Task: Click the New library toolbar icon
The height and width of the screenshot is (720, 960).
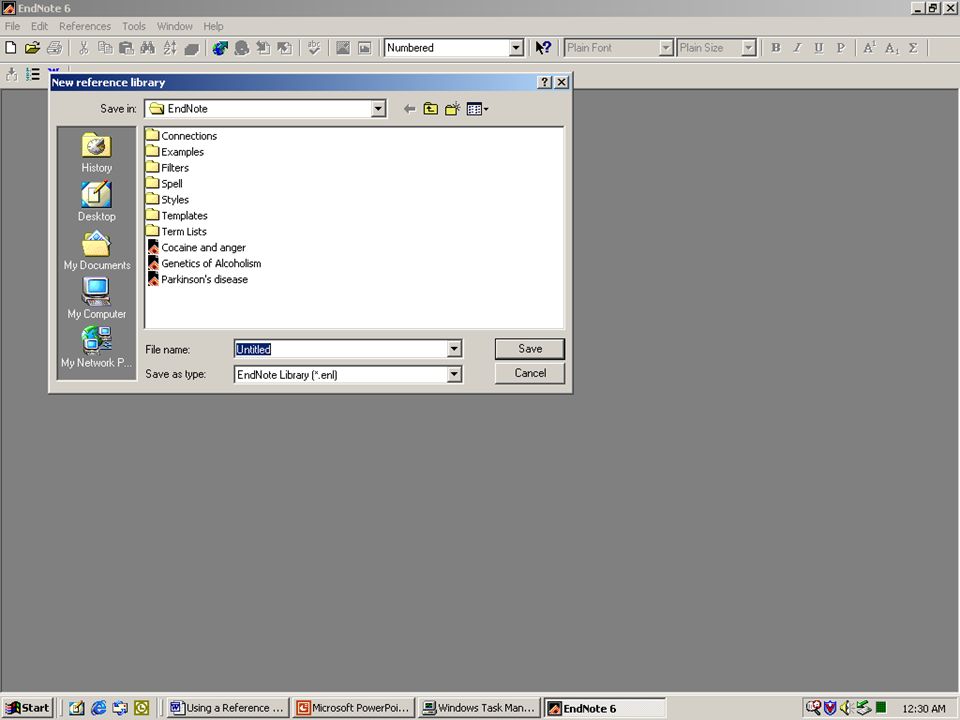Action: pos(11,48)
